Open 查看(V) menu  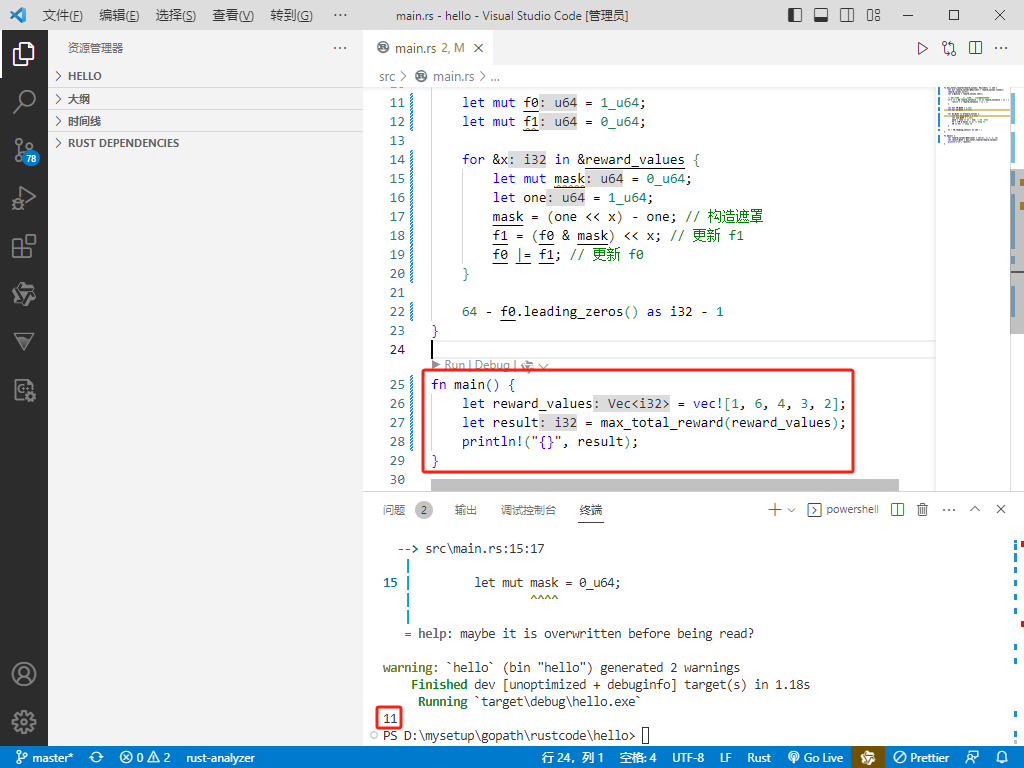pos(233,15)
